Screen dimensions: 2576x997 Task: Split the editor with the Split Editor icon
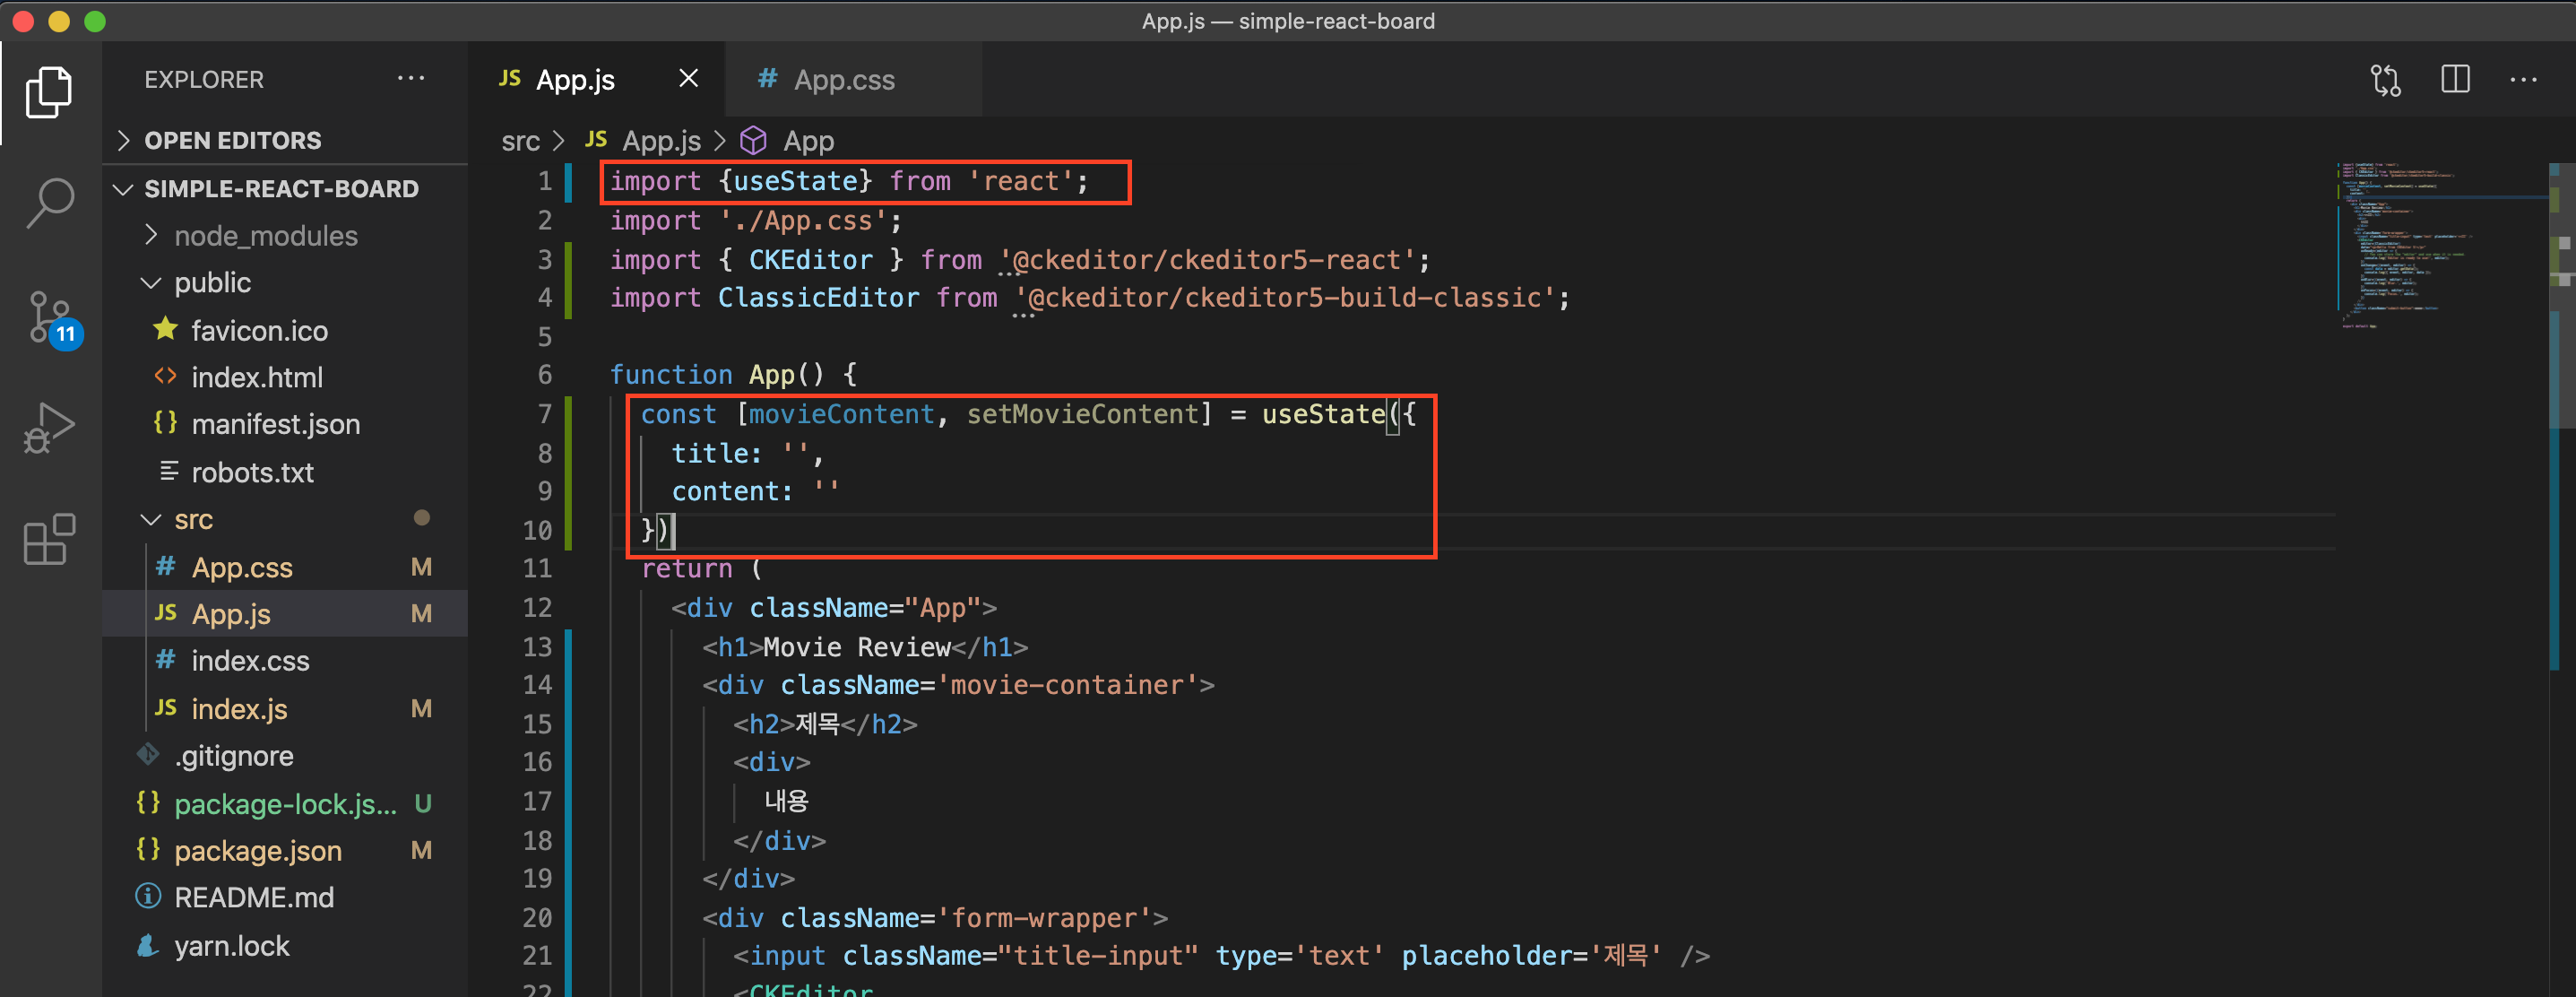point(2456,79)
